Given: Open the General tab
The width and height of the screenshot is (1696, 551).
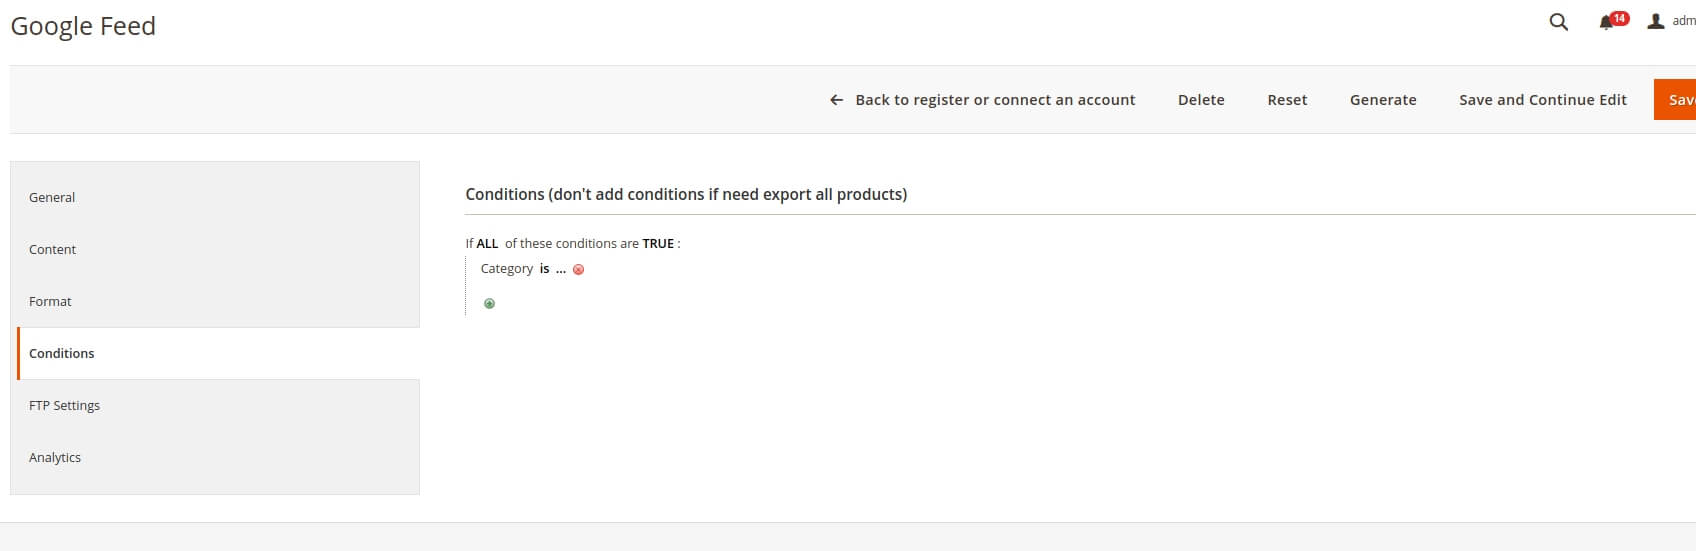Looking at the screenshot, I should click(x=52, y=198).
